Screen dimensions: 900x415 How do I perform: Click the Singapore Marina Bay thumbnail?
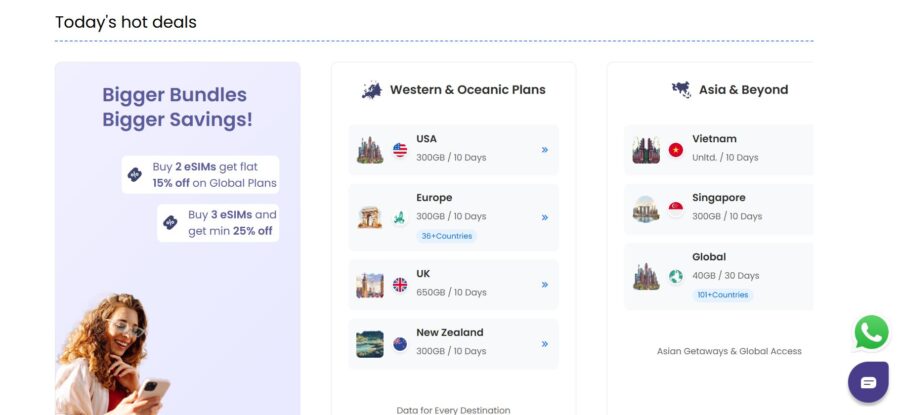646,210
